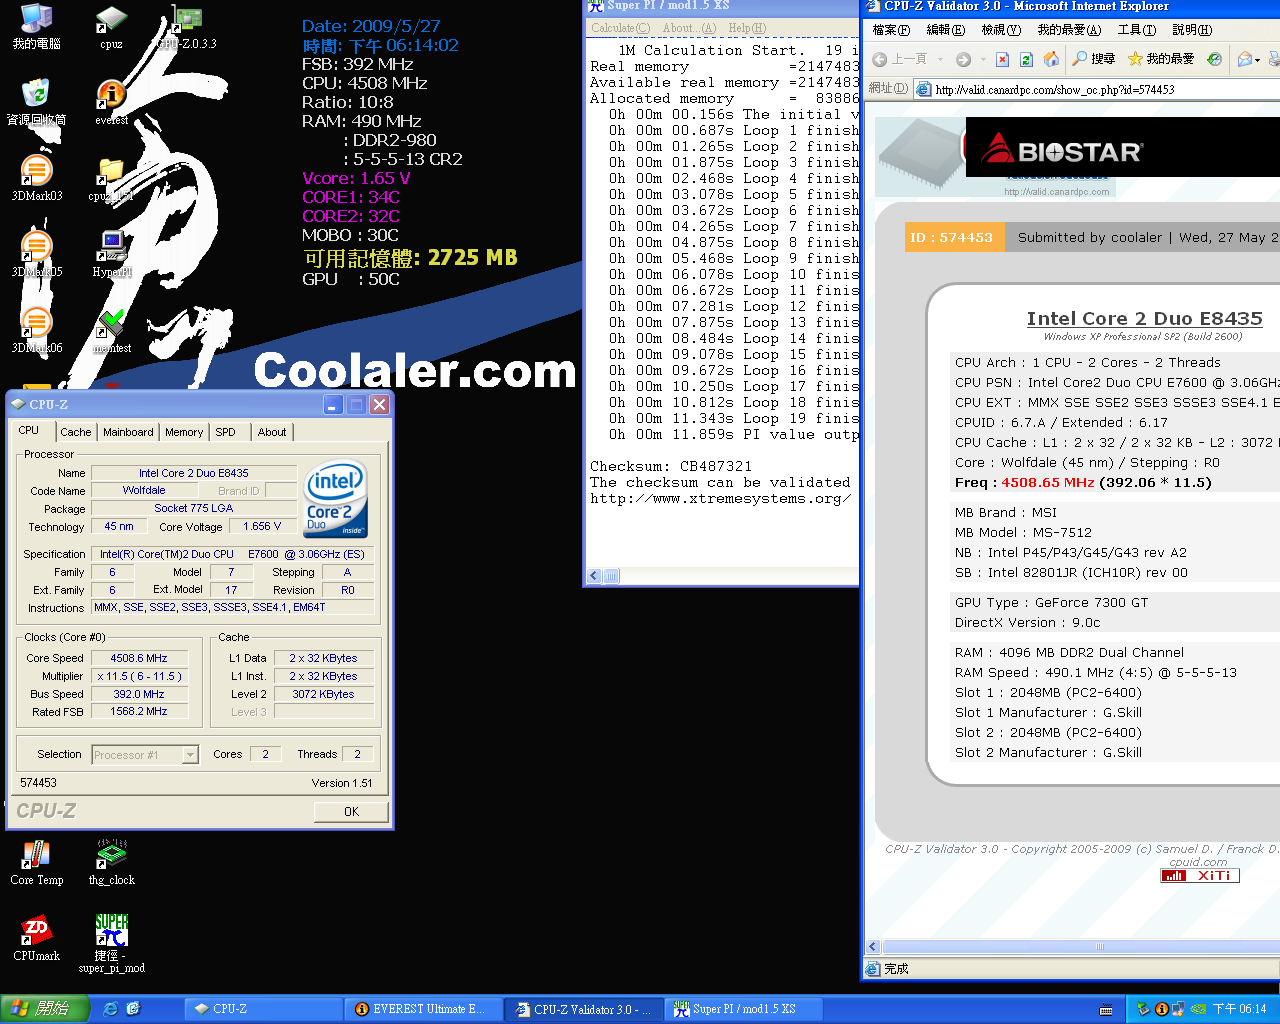Open the CPUmark desktop icon
This screenshot has width=1280, height=1024.
36,938
